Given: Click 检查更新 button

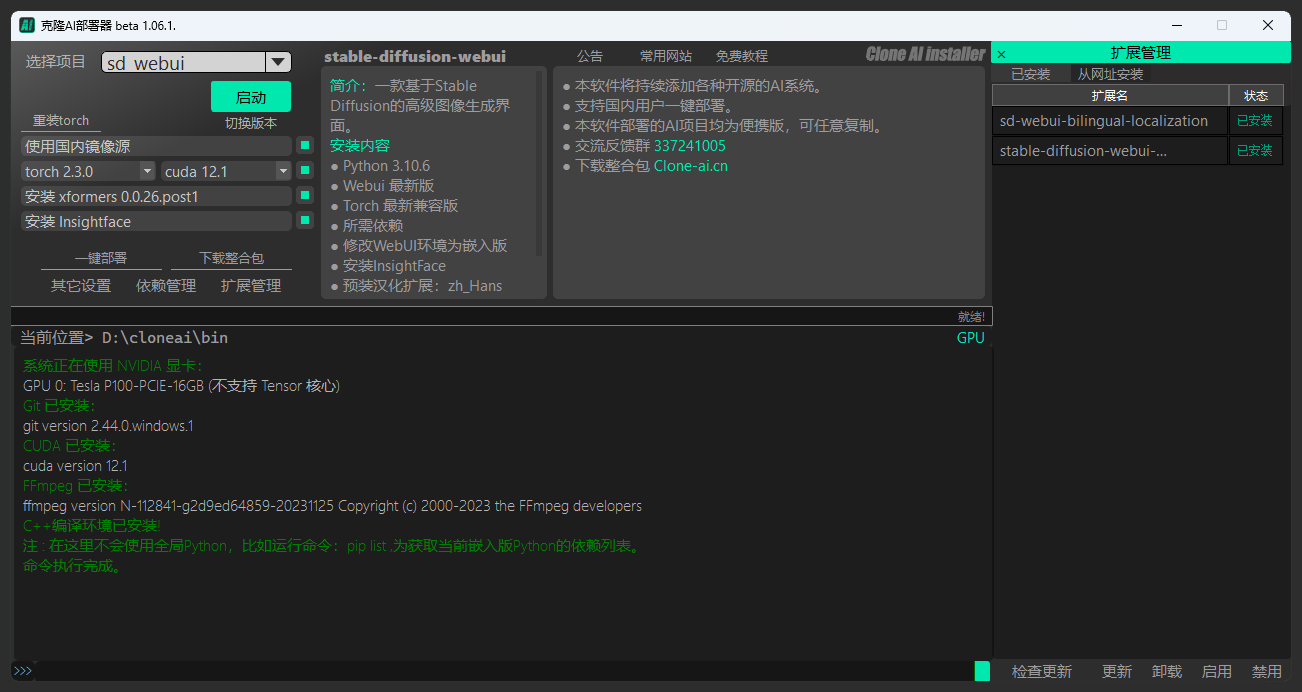Looking at the screenshot, I should pyautogui.click(x=1042, y=672).
